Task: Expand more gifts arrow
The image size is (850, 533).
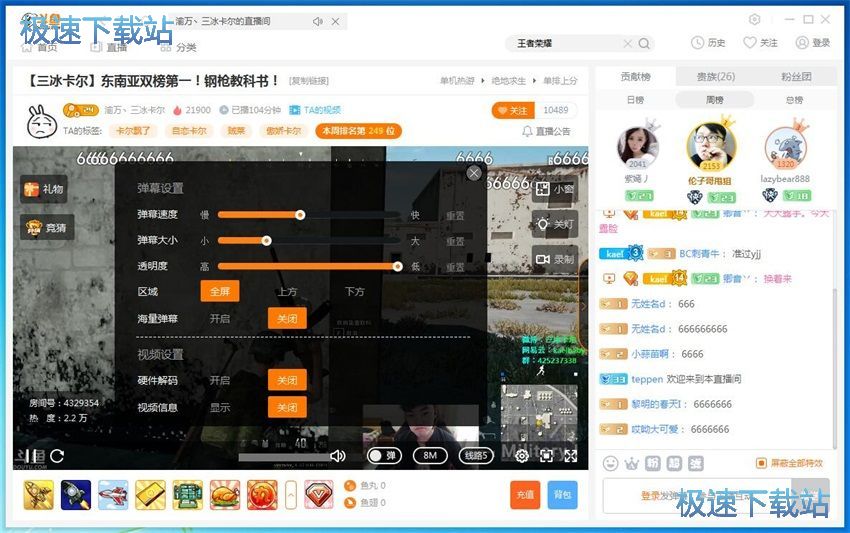Action: click(291, 495)
